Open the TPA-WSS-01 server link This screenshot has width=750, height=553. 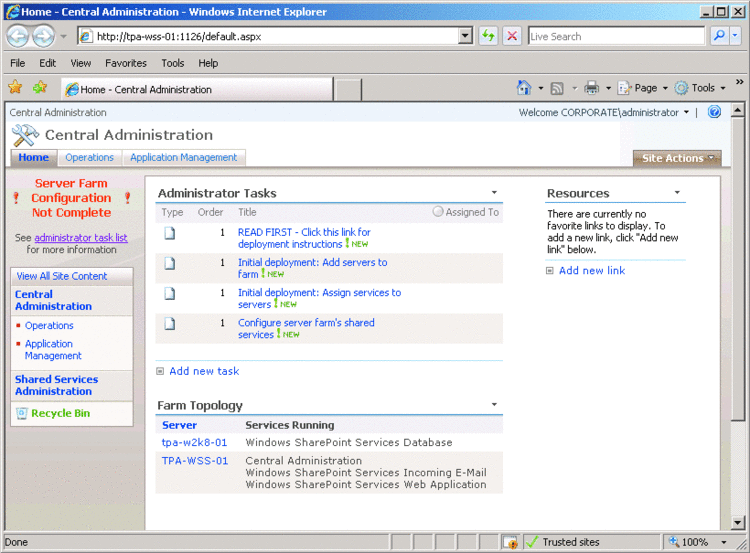[x=195, y=461]
